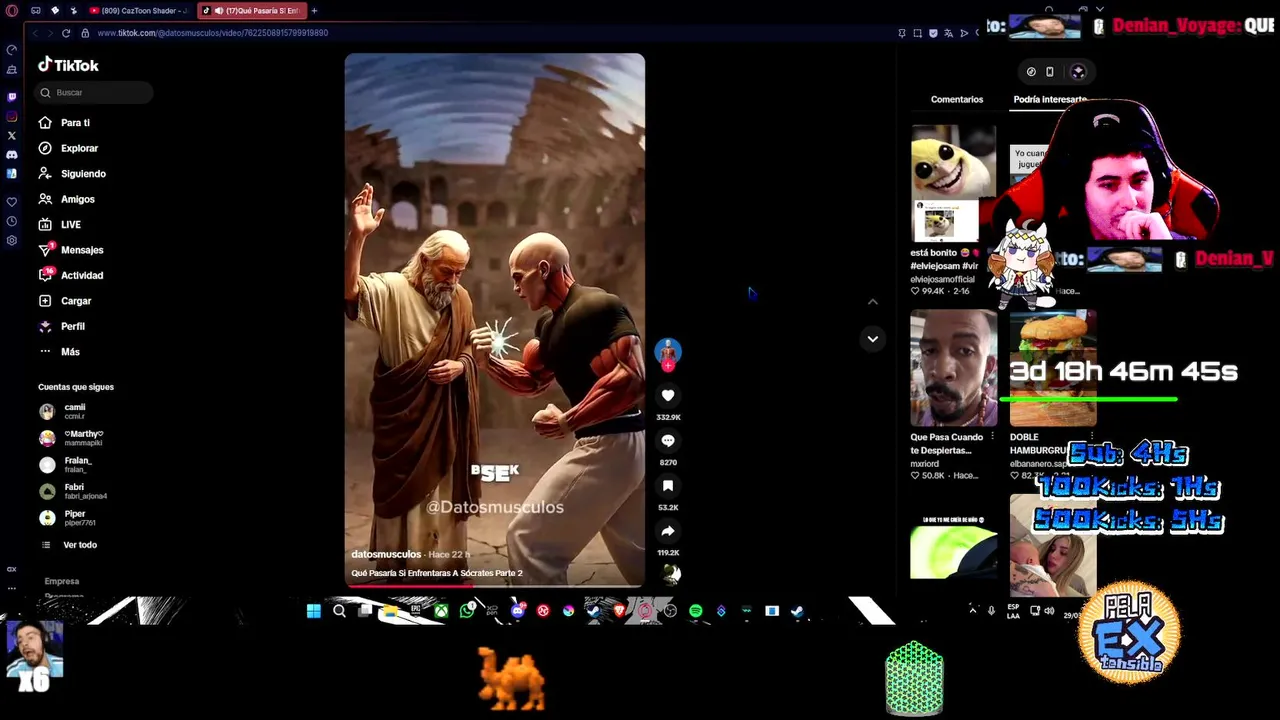Open the LIVE section
Viewport: 1280px width, 720px height.
[60, 225]
